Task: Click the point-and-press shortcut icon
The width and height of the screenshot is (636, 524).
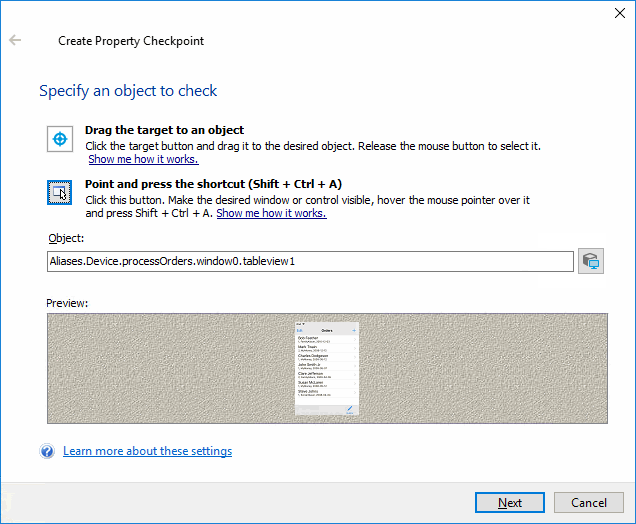Action: pos(60,192)
